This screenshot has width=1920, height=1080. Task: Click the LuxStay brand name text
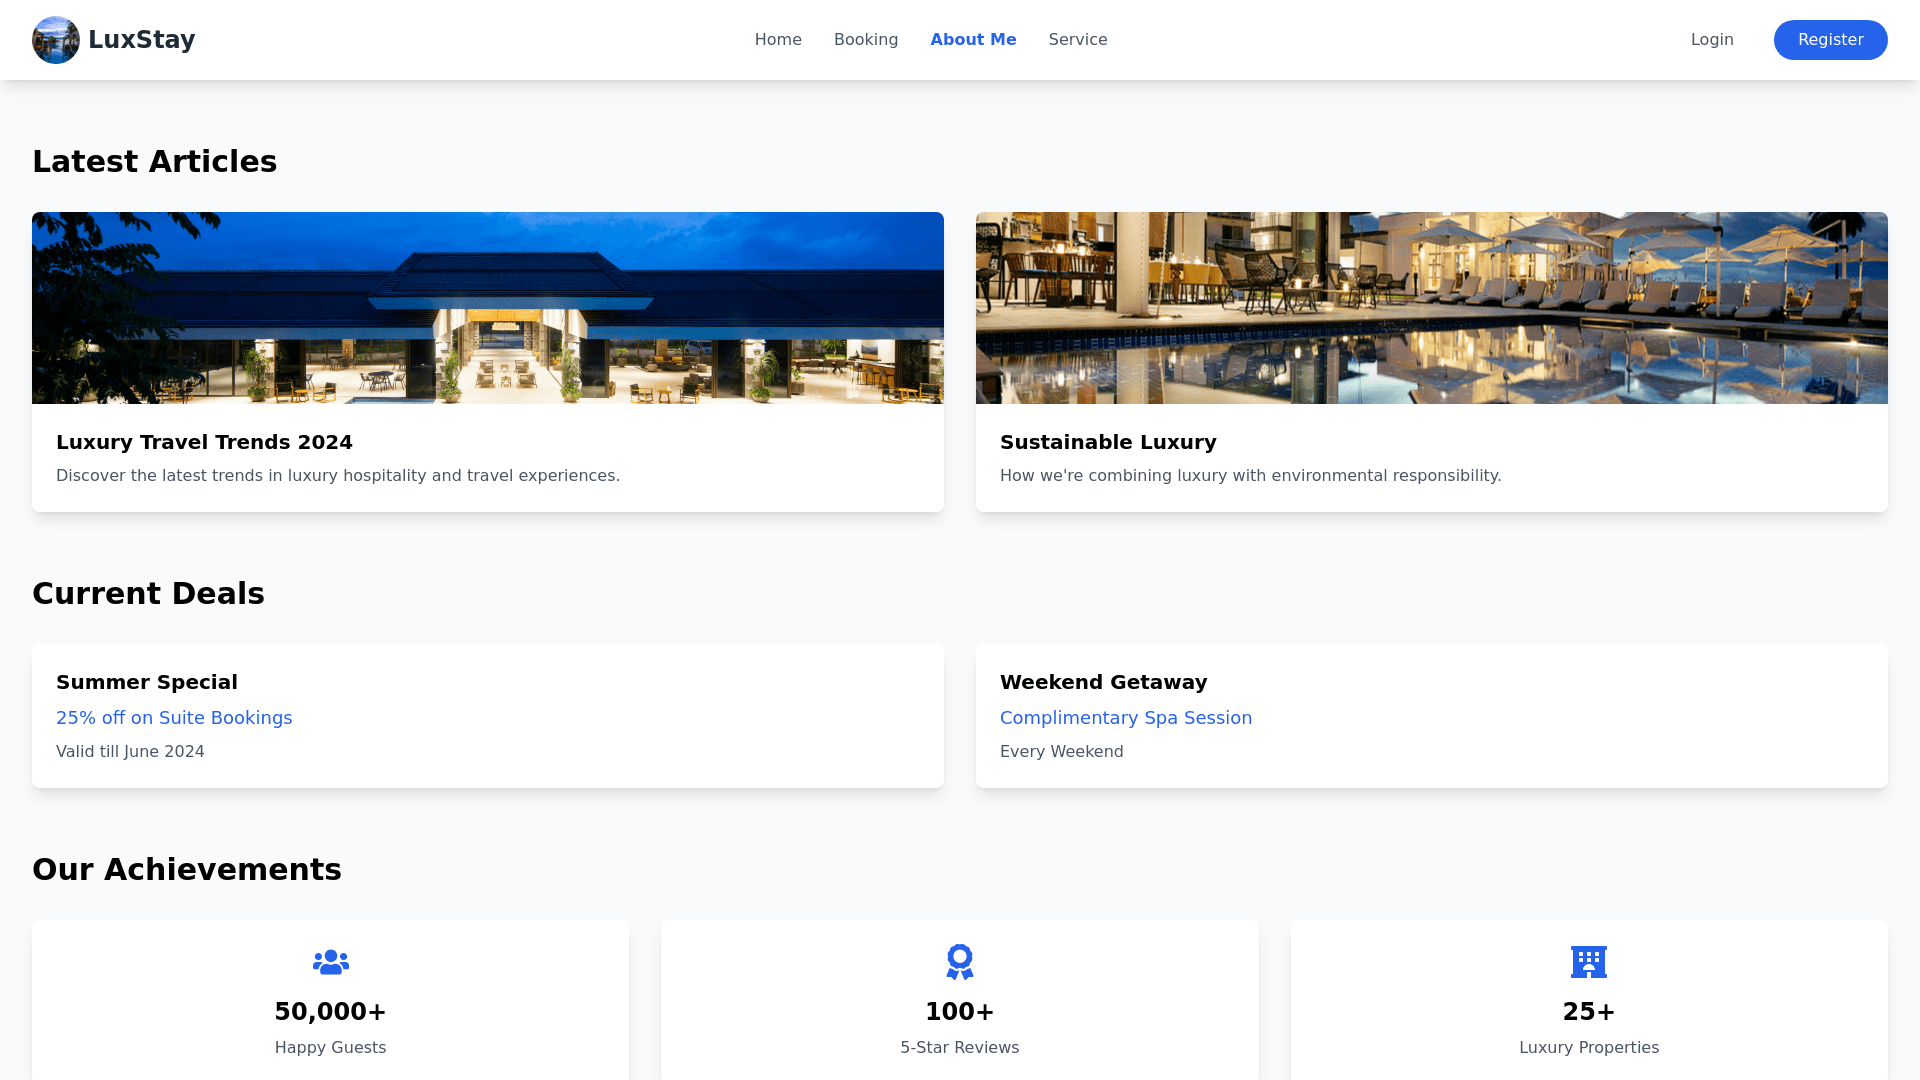[141, 40]
